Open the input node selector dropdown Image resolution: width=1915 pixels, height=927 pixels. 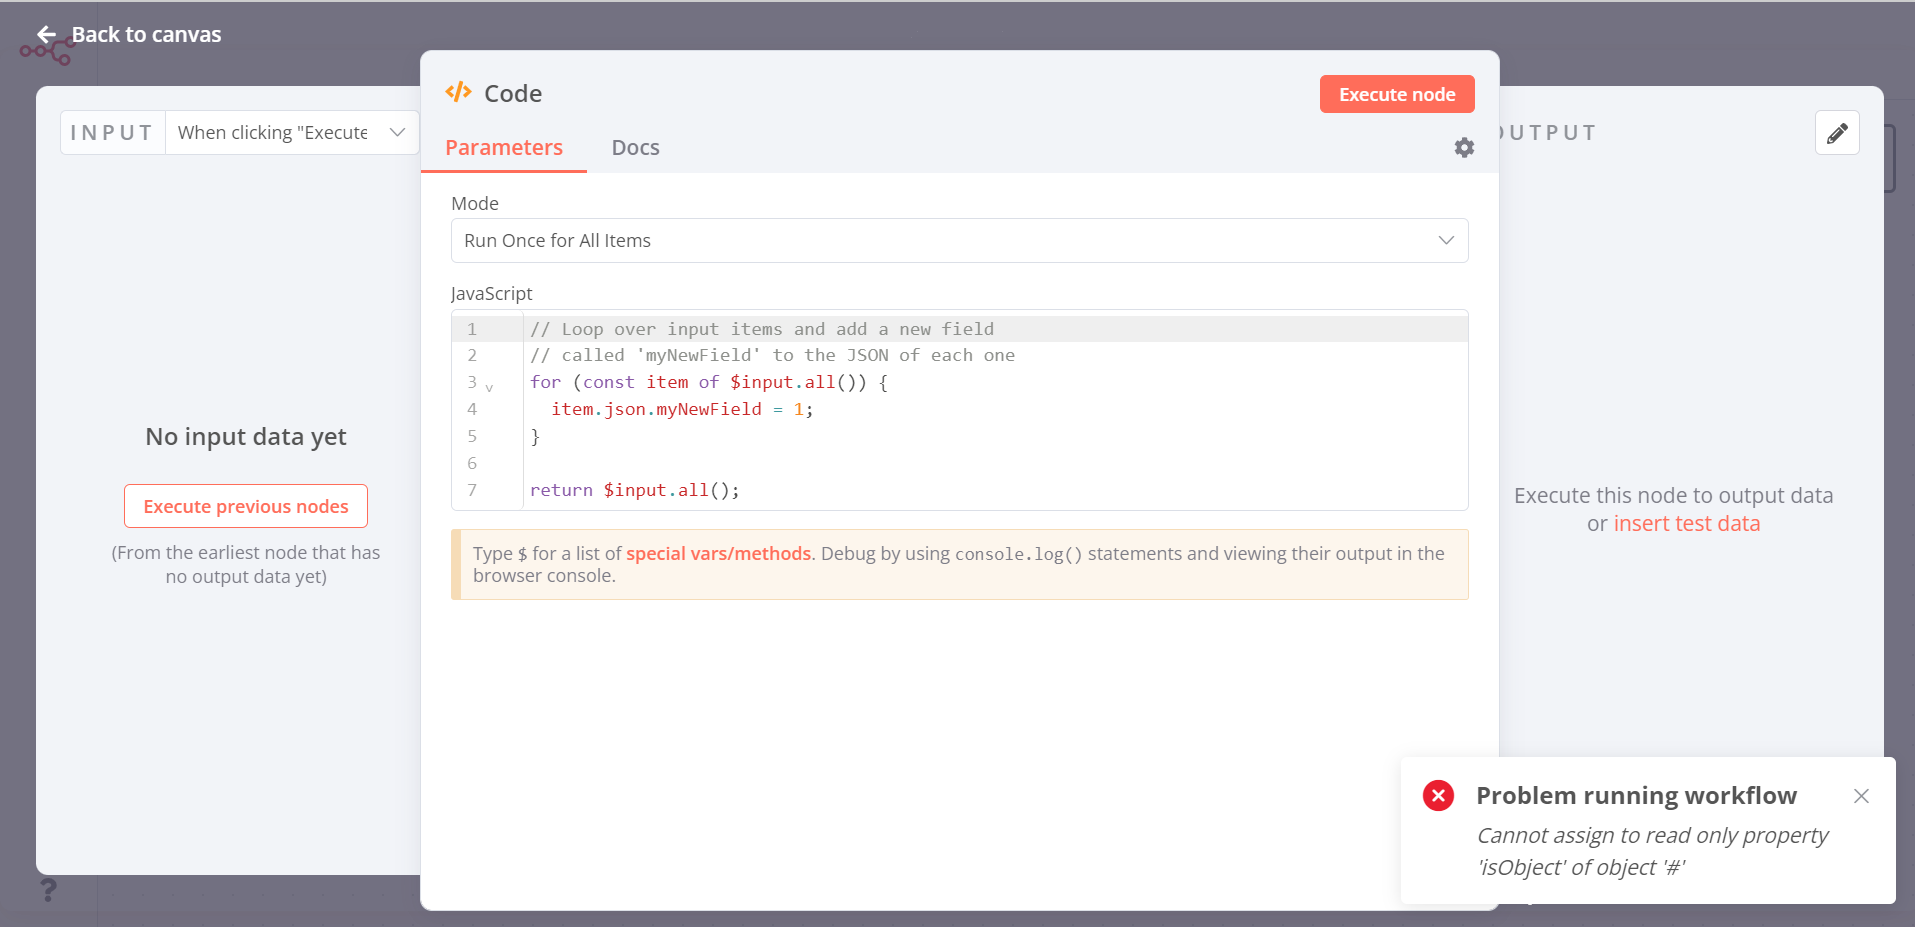tap(290, 132)
